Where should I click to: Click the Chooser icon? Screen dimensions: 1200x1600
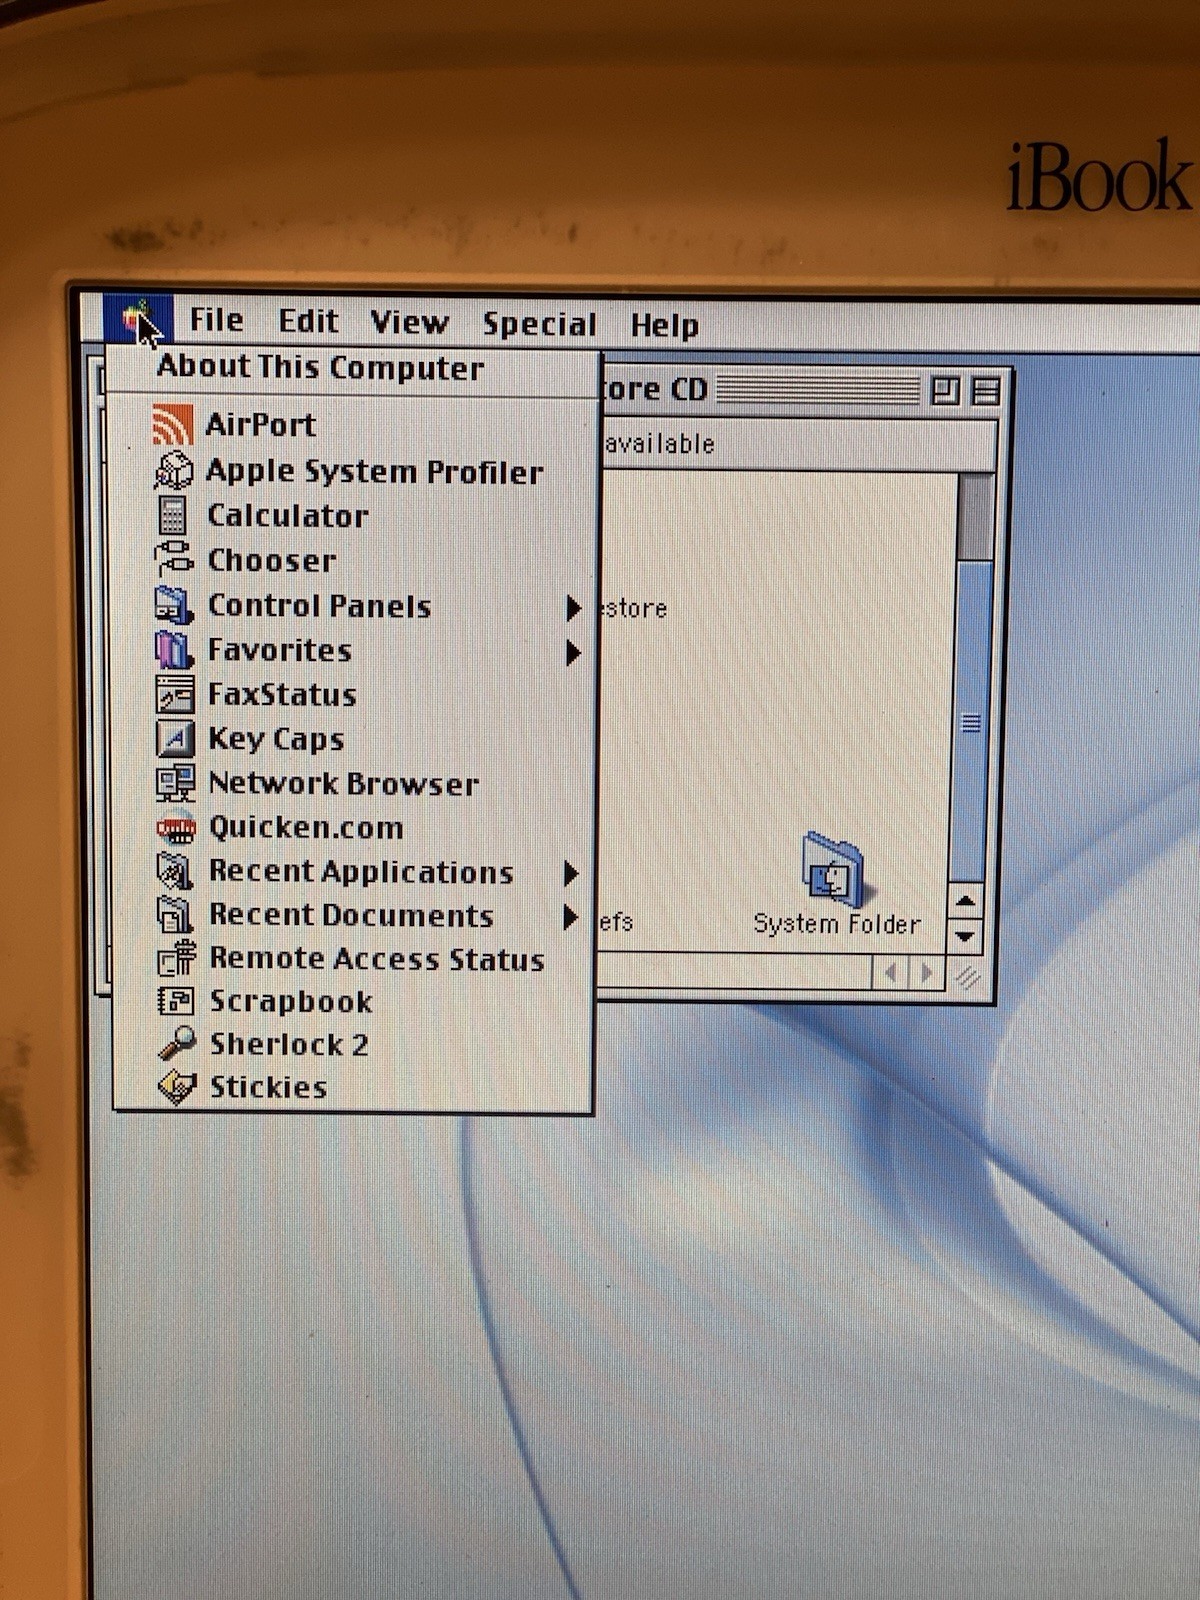(174, 559)
